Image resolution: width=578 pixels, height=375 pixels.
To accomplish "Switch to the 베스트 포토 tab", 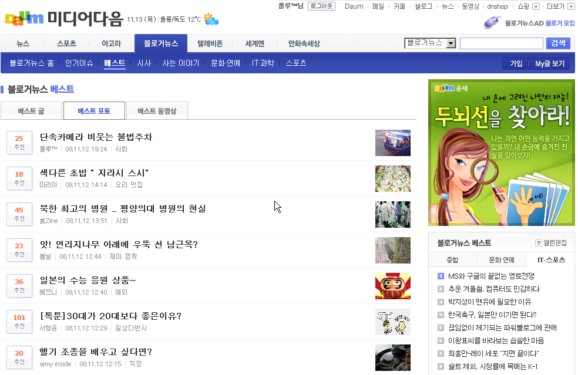I will (94, 111).
